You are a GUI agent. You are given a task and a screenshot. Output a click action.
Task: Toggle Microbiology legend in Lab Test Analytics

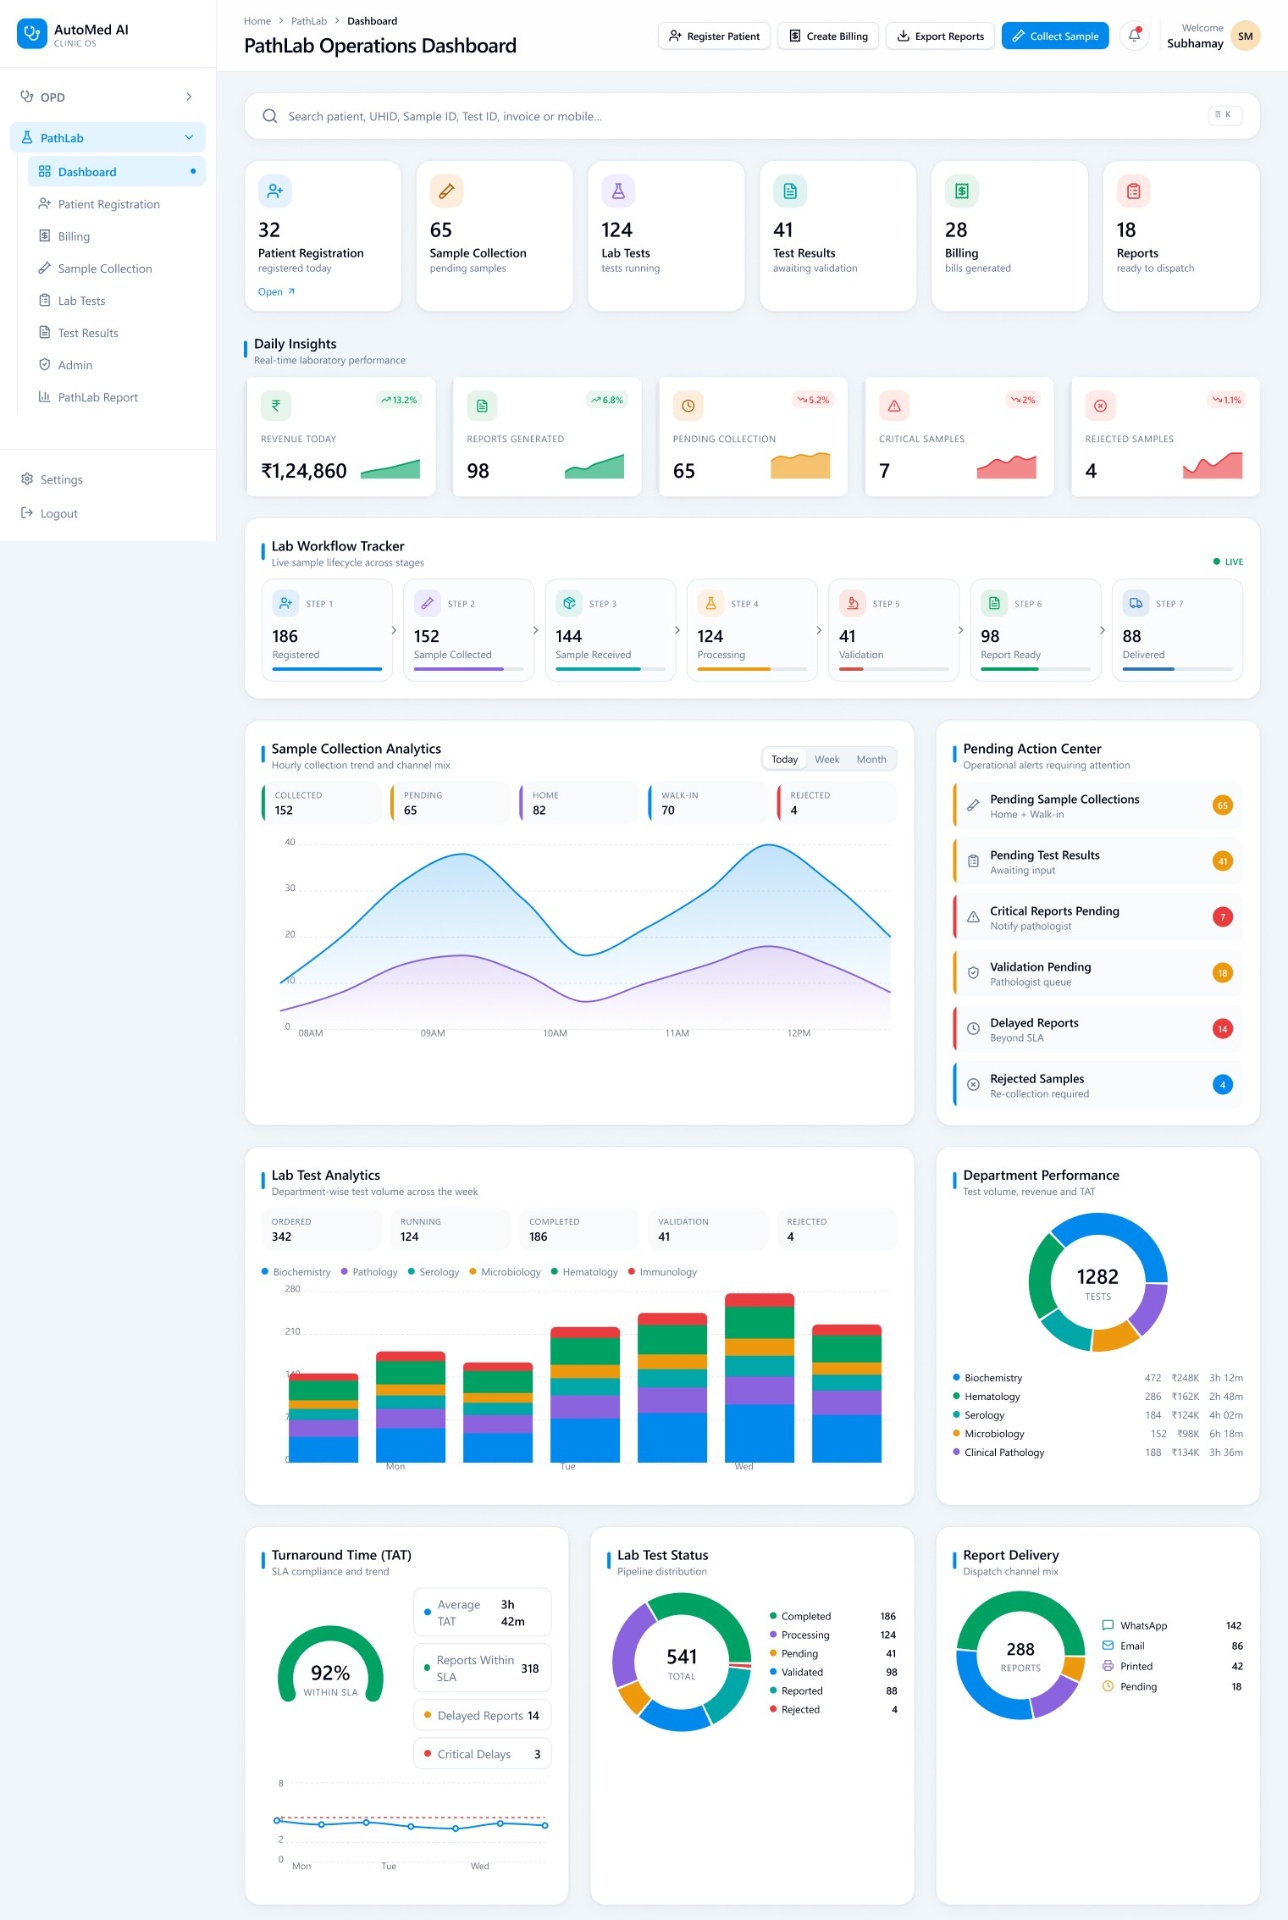(x=505, y=1272)
